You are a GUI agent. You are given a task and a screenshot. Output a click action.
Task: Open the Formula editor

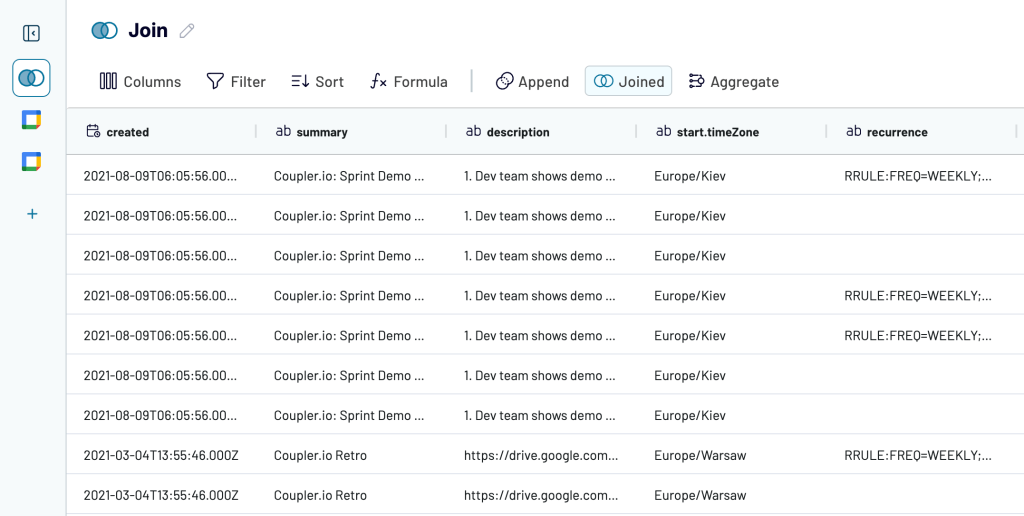[x=409, y=82]
